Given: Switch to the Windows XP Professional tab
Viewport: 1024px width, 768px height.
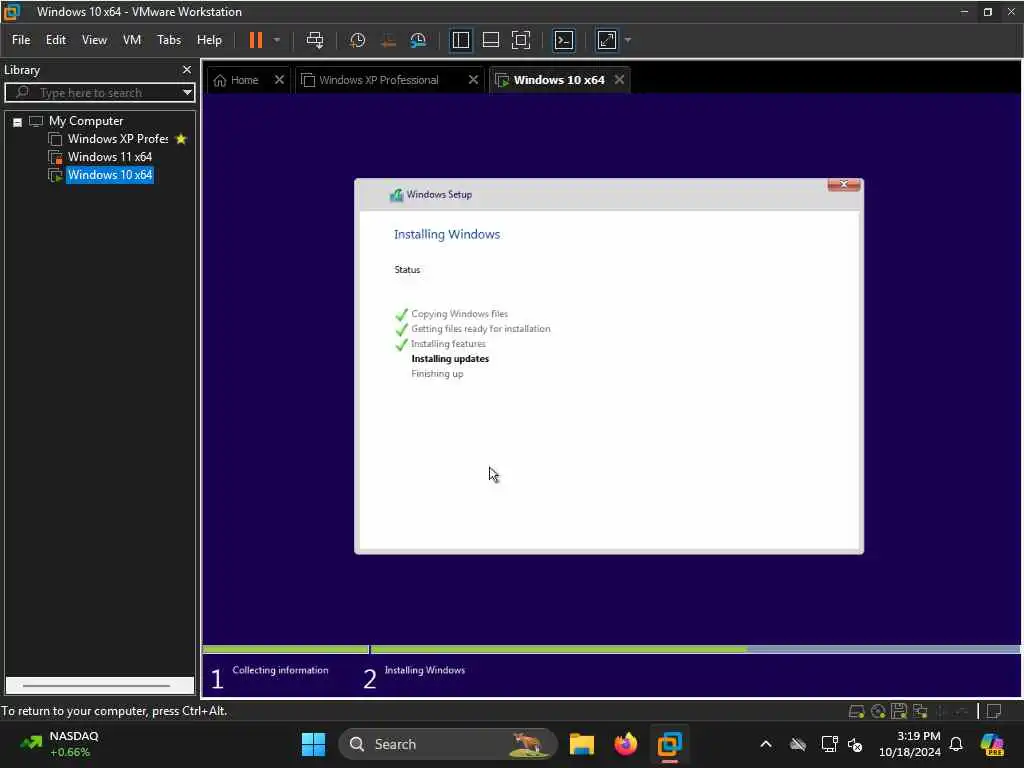Looking at the screenshot, I should 379,80.
